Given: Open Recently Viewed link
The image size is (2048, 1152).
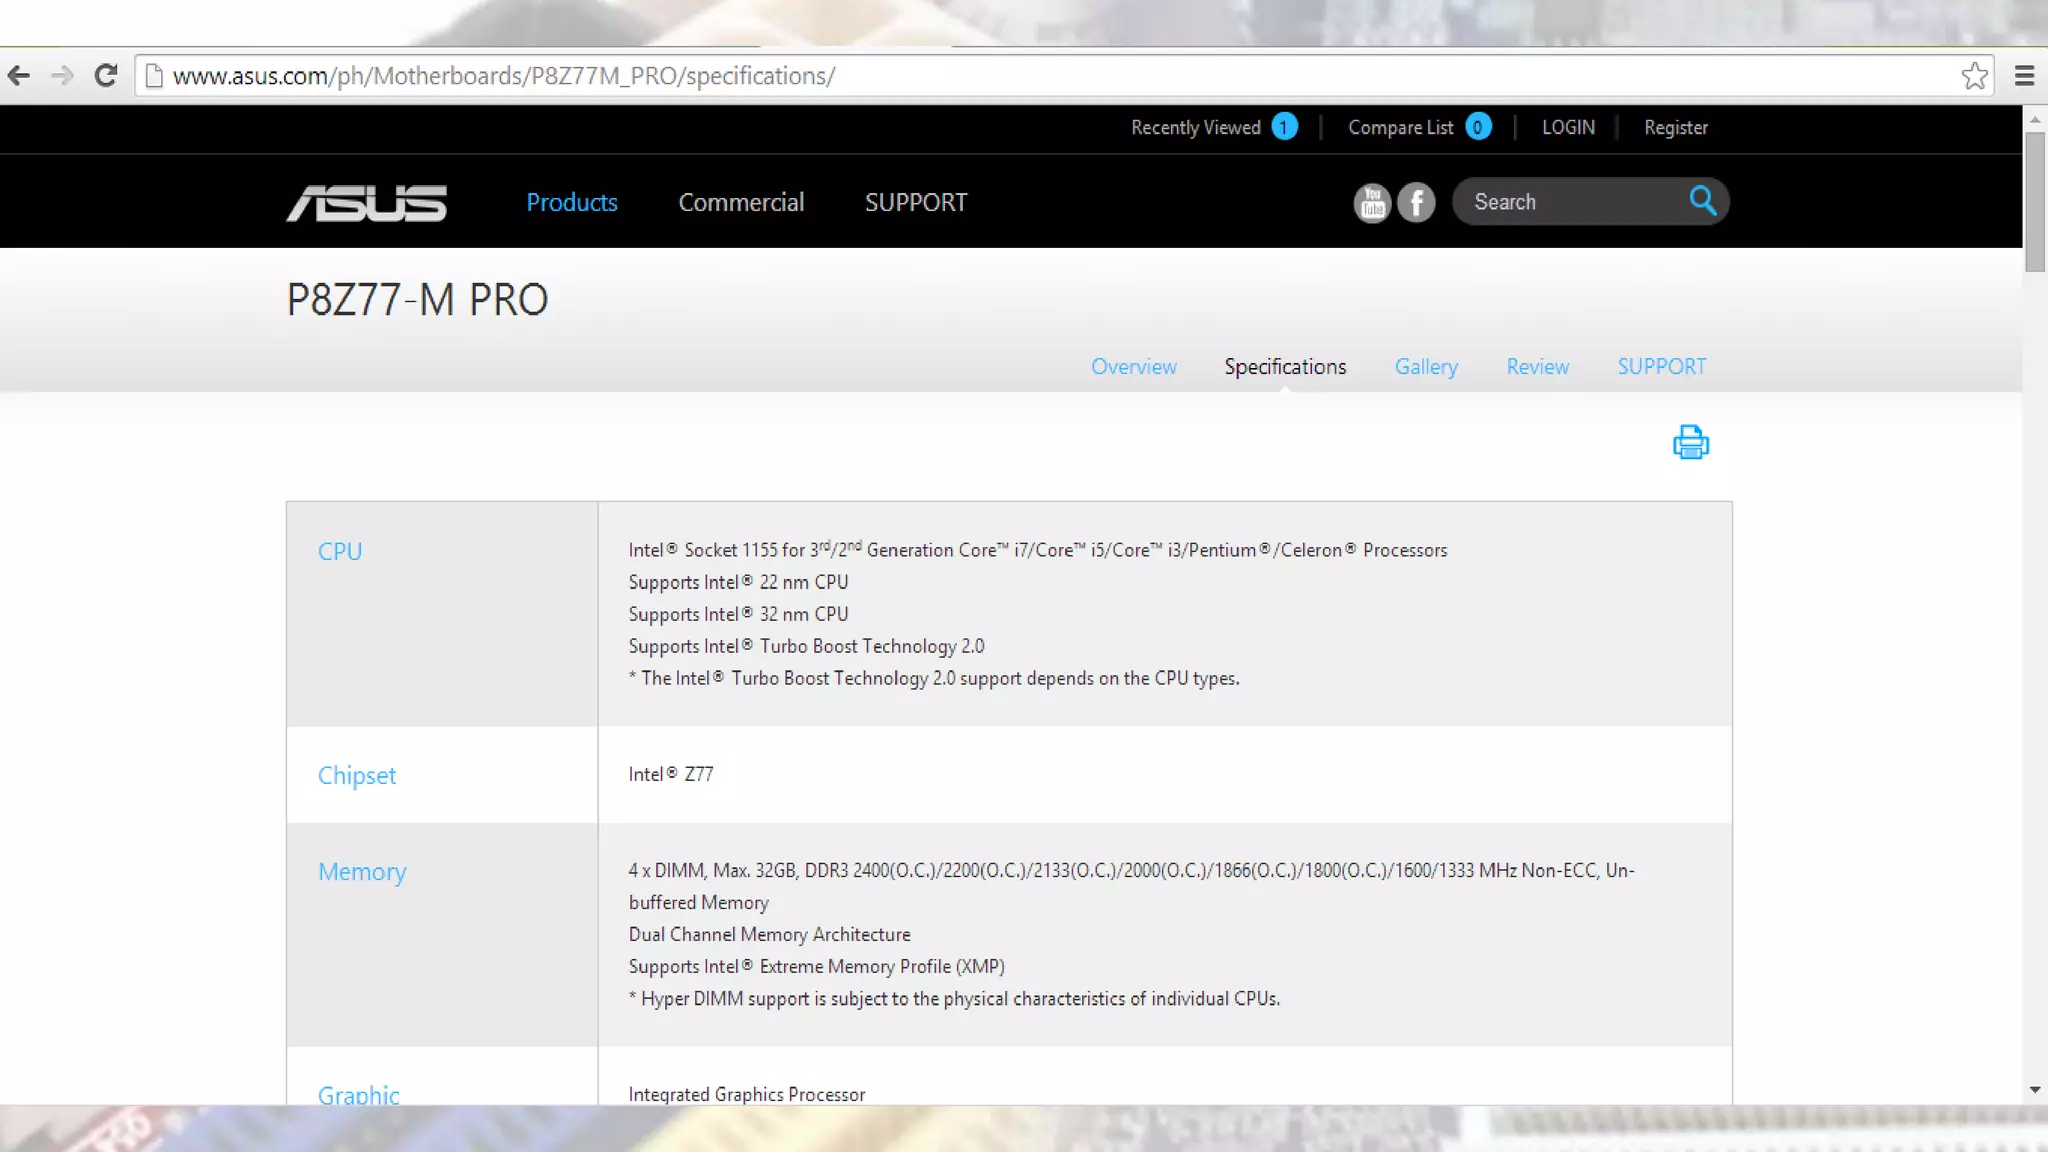Looking at the screenshot, I should click(1196, 127).
